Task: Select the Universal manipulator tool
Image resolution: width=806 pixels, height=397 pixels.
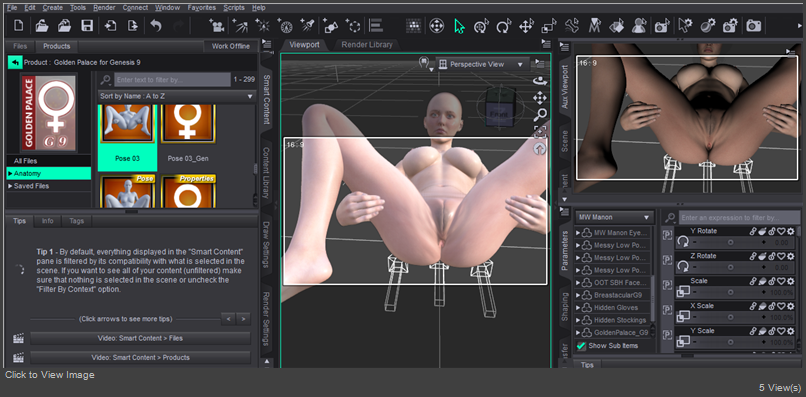Action: coord(481,25)
